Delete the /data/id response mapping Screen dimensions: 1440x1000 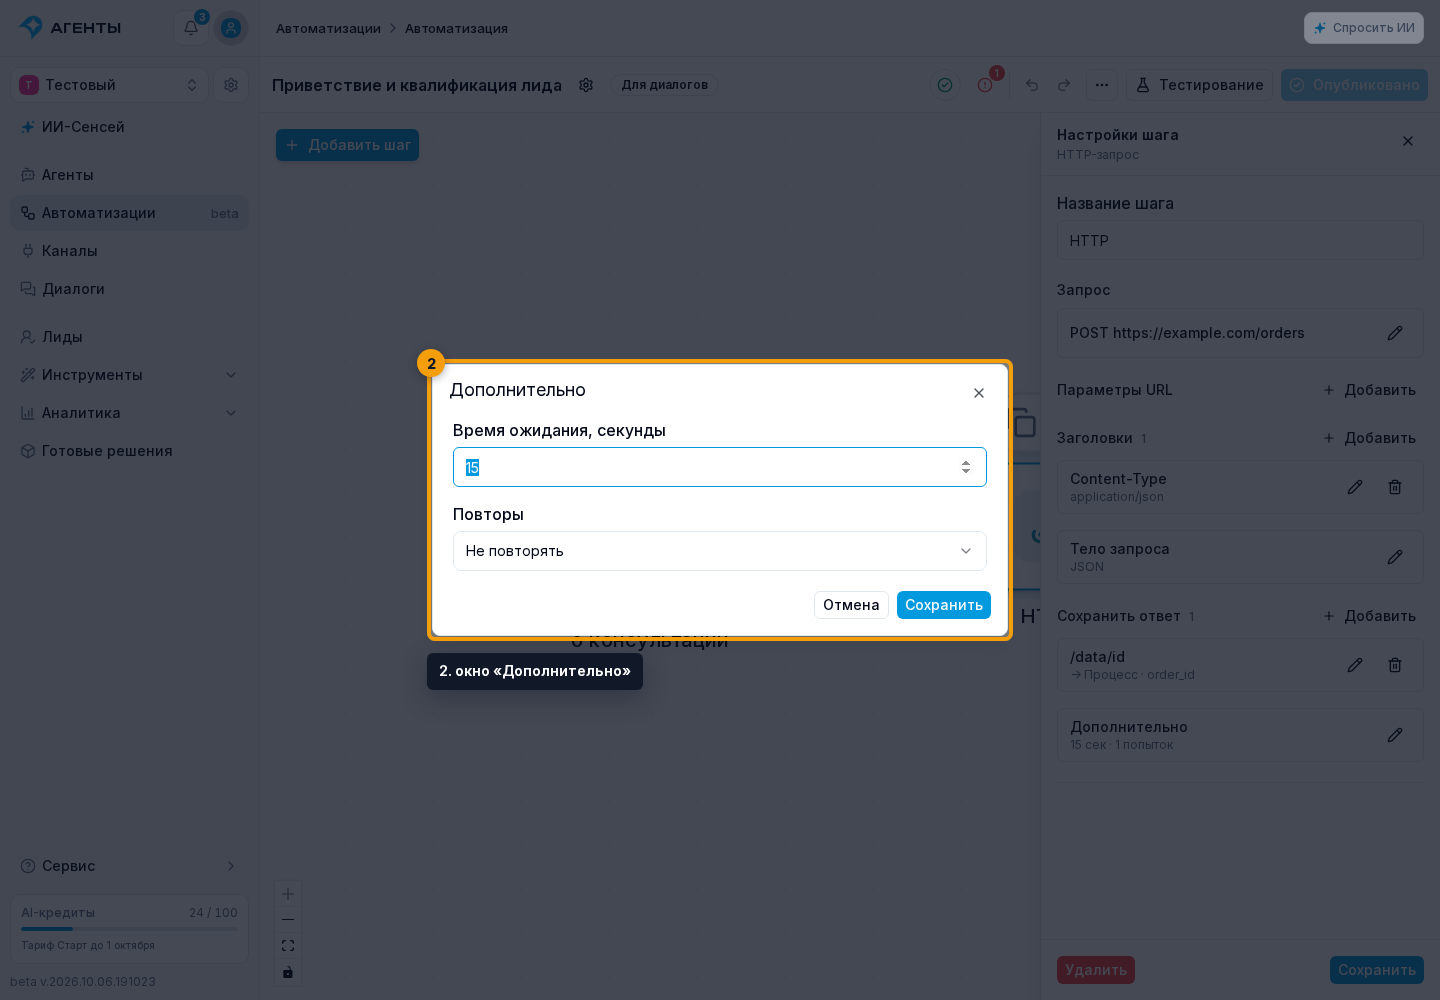[x=1395, y=665]
